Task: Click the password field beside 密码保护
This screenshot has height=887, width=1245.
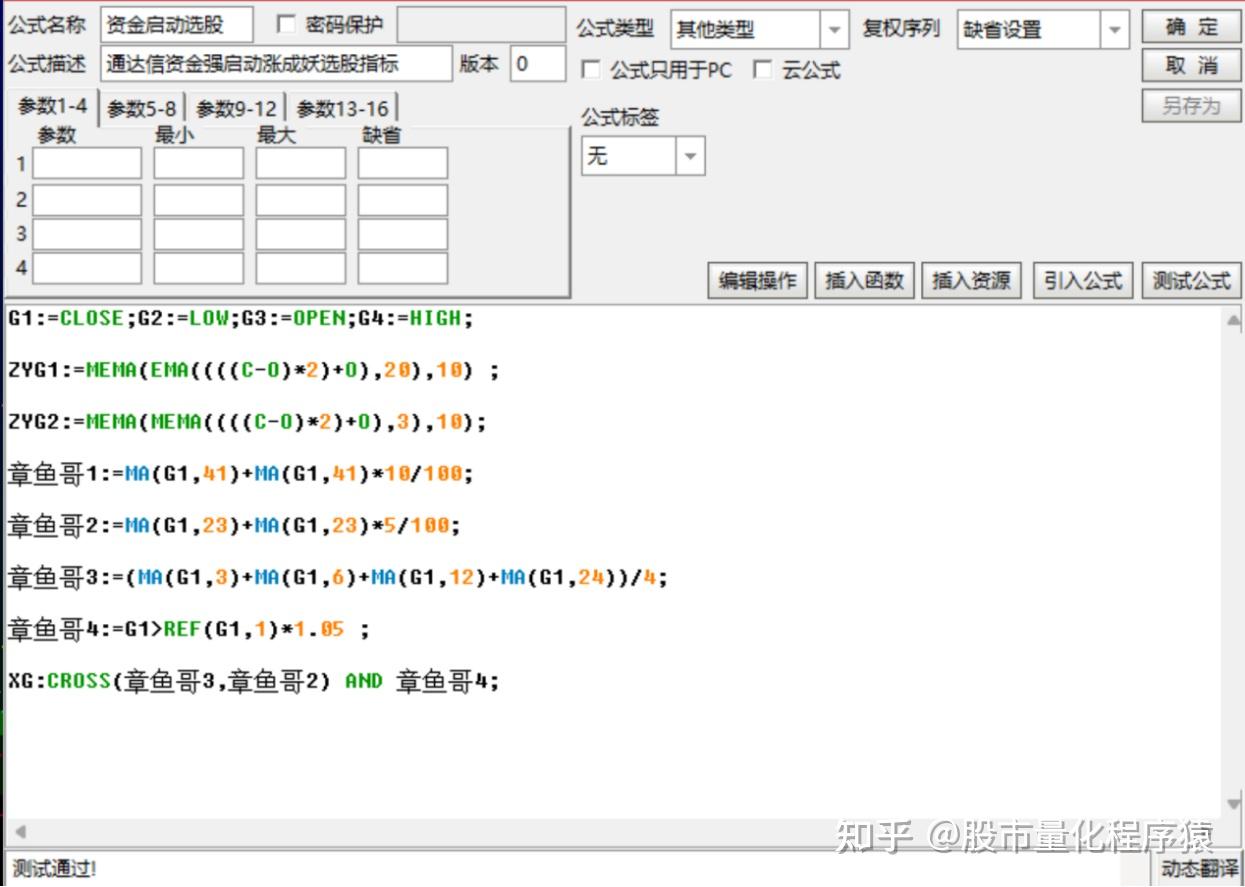Action: coord(481,25)
